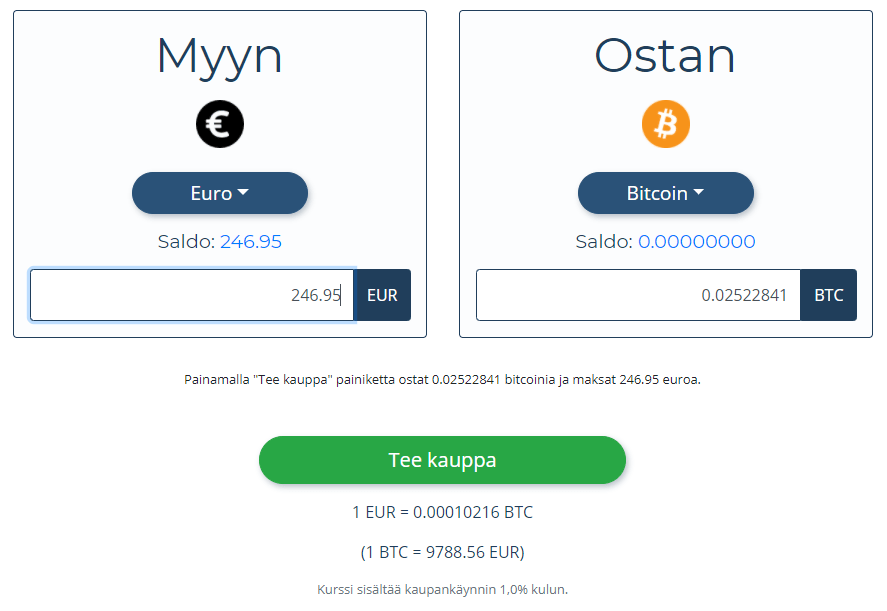Image resolution: width=887 pixels, height=611 pixels.
Task: Click the trade confirmation summary sentence
Action: point(443,380)
